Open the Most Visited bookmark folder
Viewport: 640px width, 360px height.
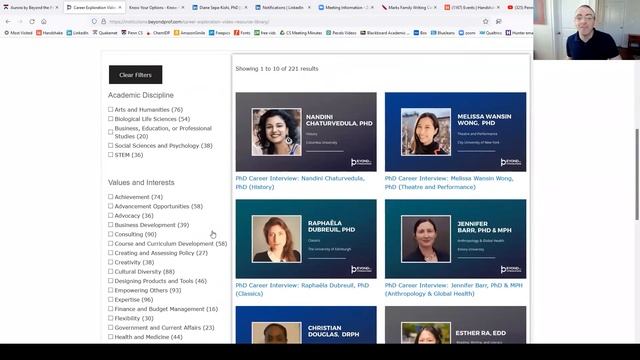click(x=18, y=33)
